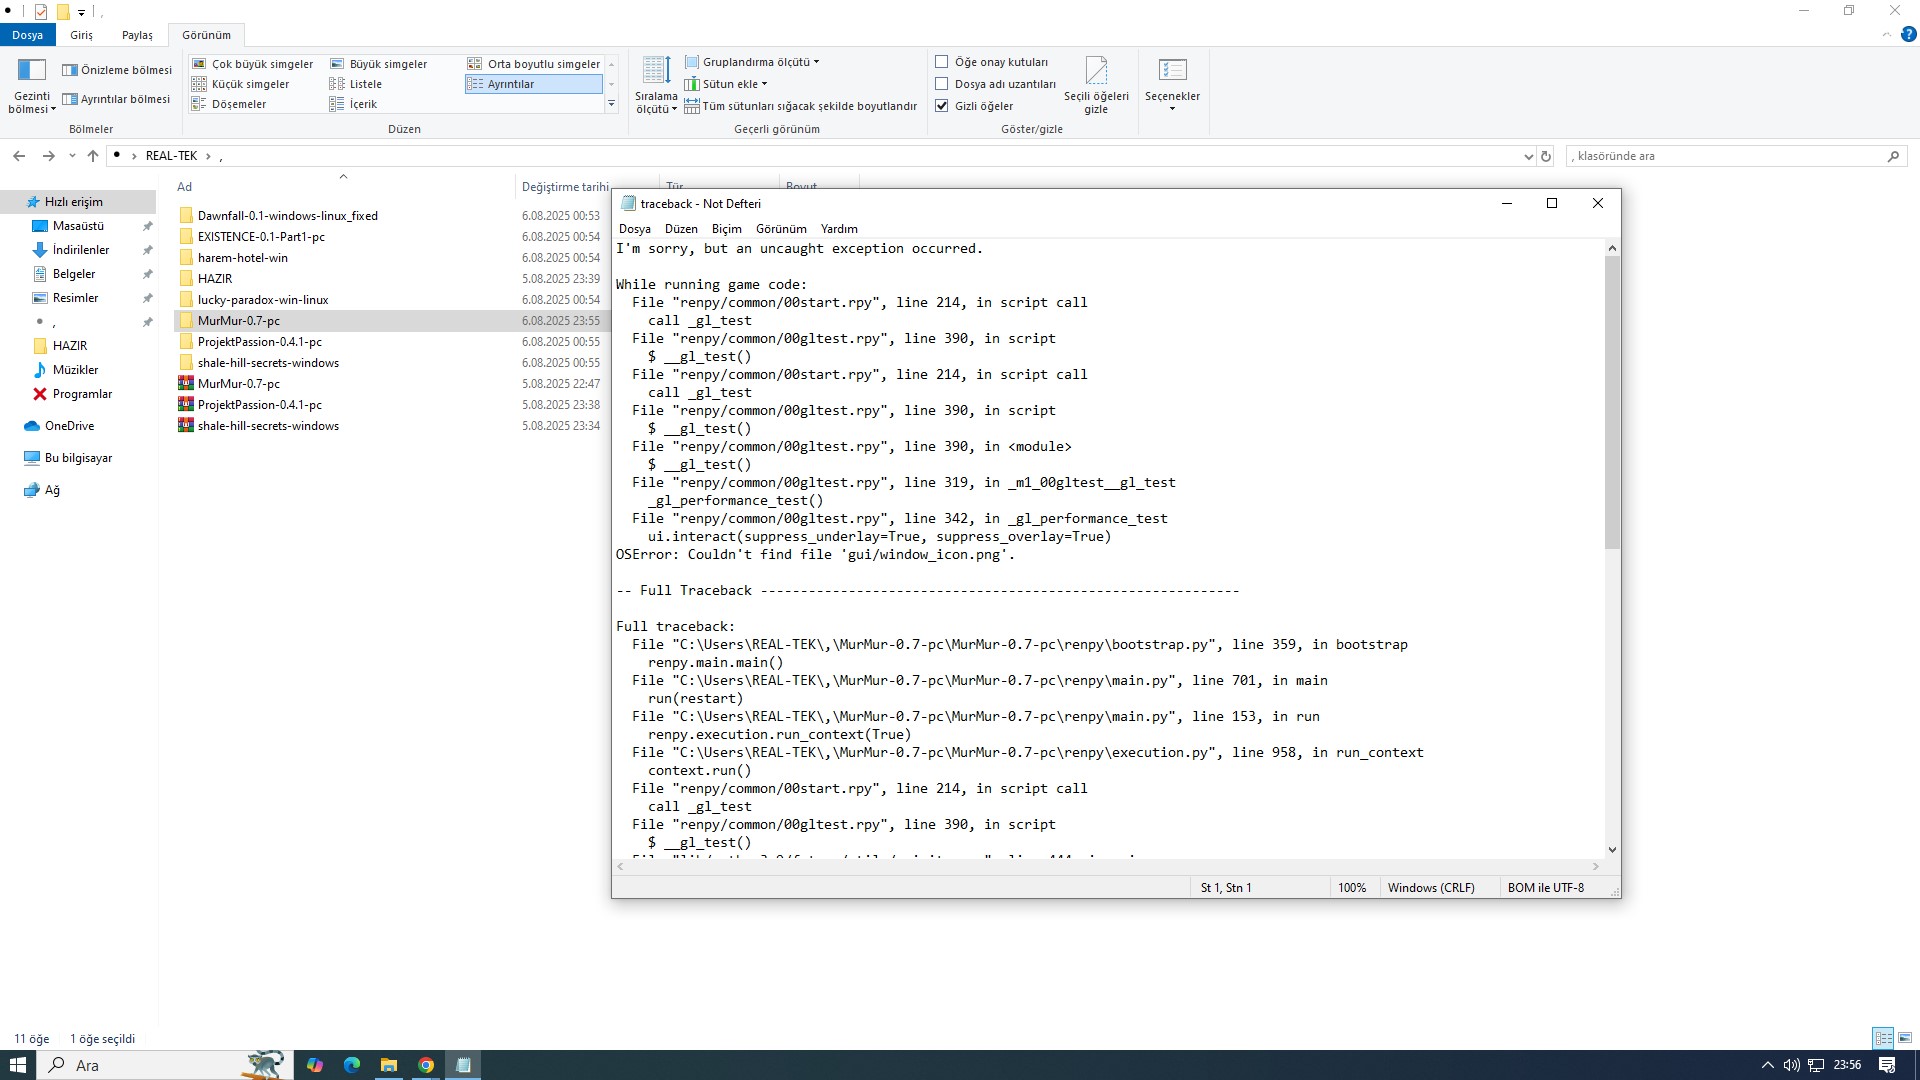Open Notepad's Görünüm menu
The image size is (1920, 1080).
coord(781,229)
